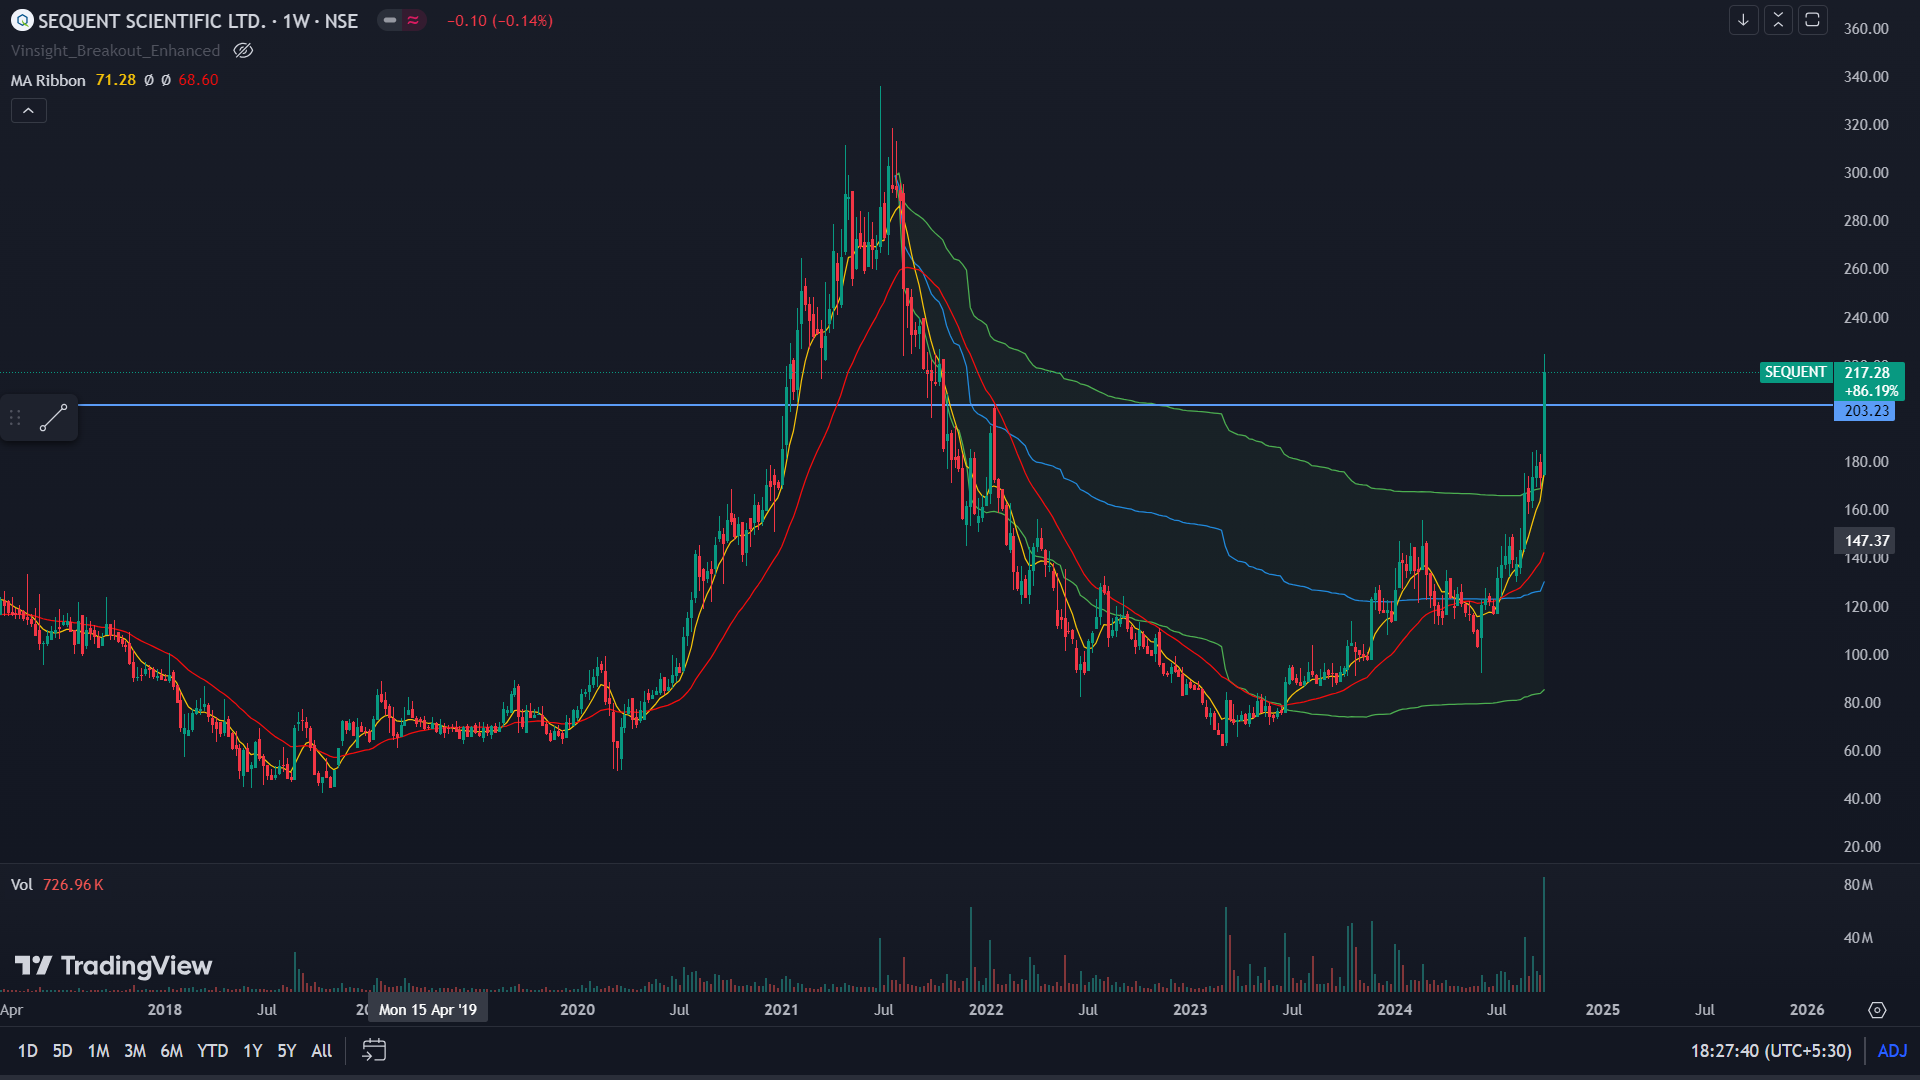Click the collapse pane chevrons icon
The height and width of the screenshot is (1080, 1920).
click(x=1778, y=20)
